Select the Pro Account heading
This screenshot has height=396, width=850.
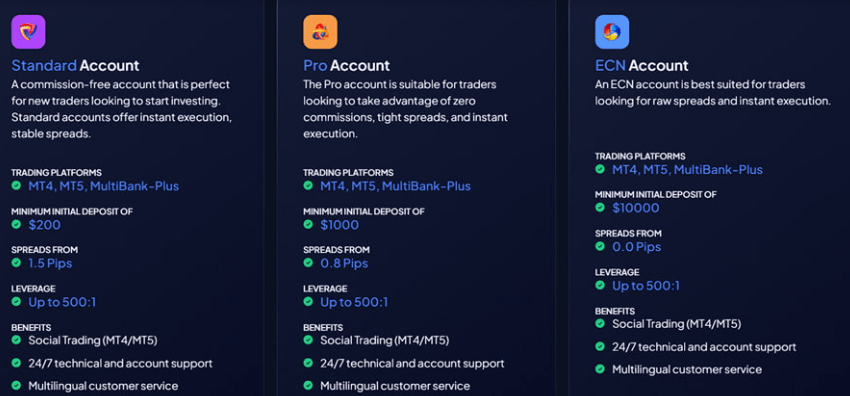point(346,66)
